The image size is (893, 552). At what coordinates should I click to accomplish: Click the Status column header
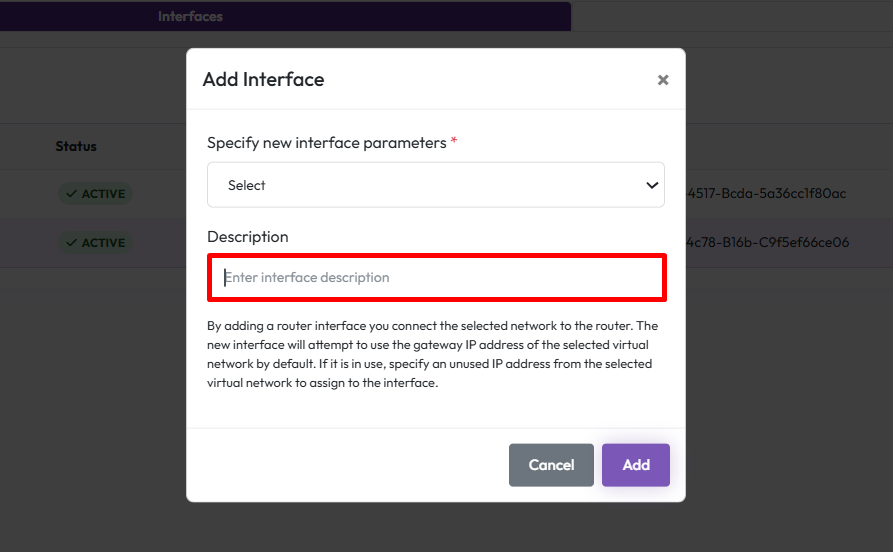[76, 146]
